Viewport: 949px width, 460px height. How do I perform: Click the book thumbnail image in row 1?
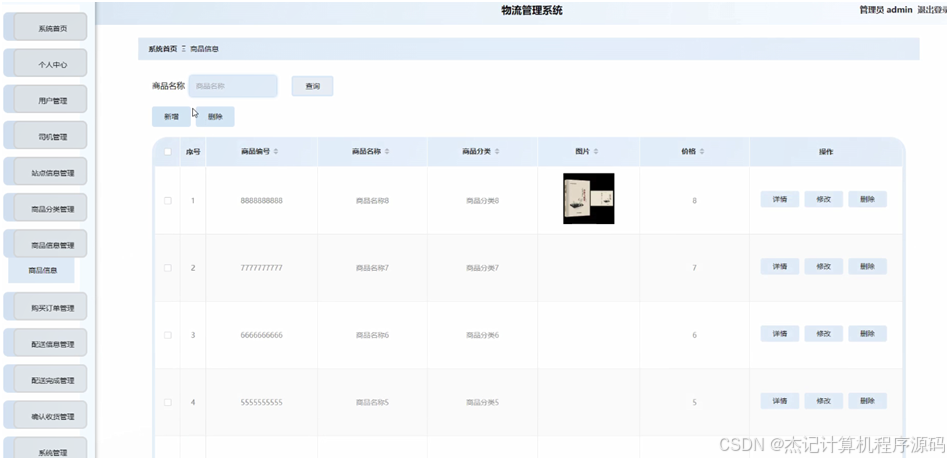(x=588, y=199)
